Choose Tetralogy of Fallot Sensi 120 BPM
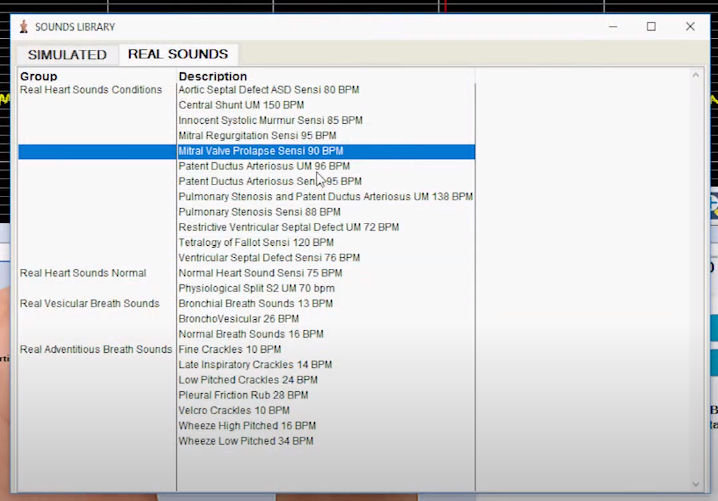 click(x=256, y=243)
